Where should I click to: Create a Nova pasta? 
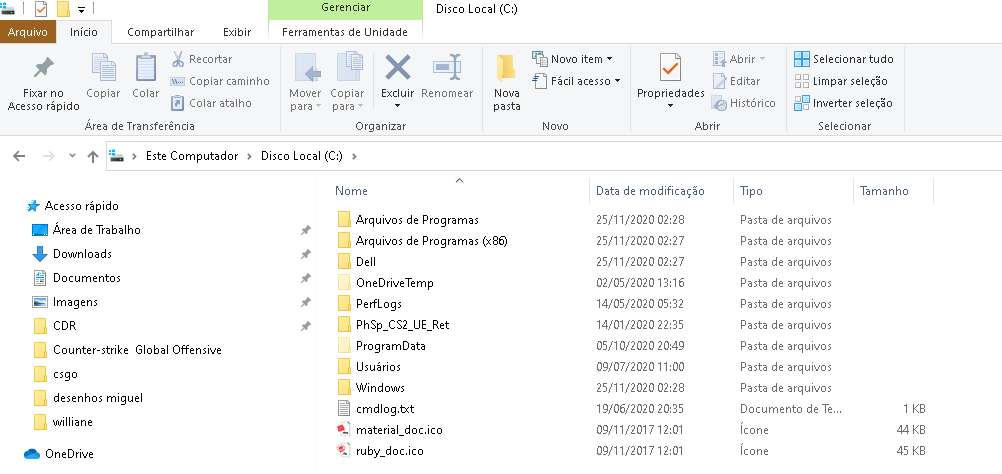(507, 82)
